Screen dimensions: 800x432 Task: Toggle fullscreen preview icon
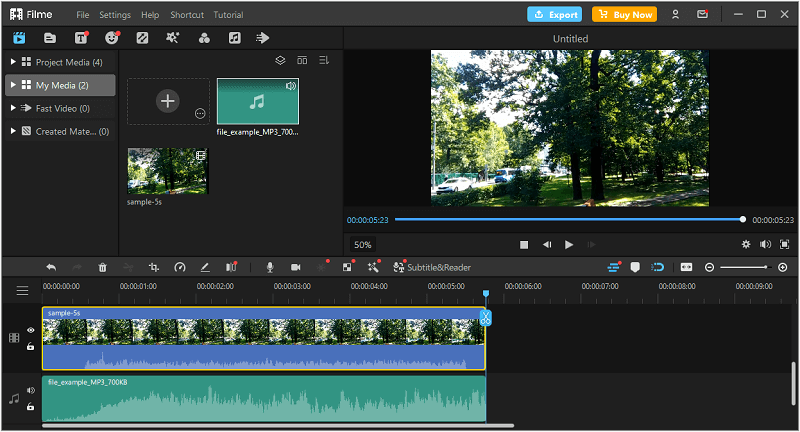[785, 245]
